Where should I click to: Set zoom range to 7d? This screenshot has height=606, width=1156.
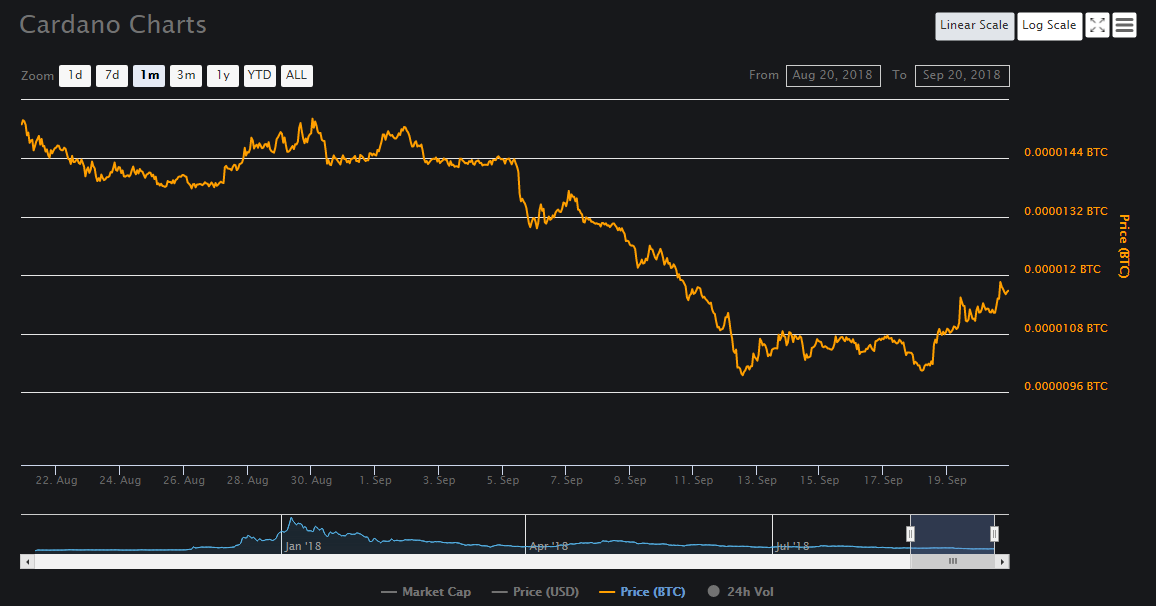click(112, 75)
